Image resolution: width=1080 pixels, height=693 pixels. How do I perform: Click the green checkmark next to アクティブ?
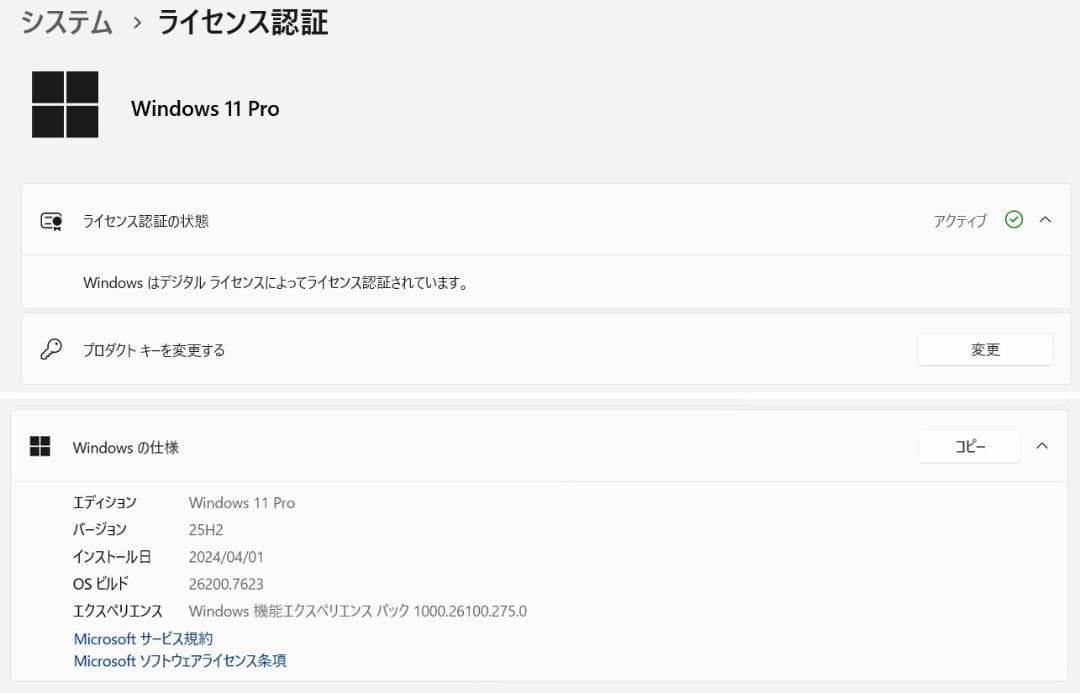(x=1014, y=220)
